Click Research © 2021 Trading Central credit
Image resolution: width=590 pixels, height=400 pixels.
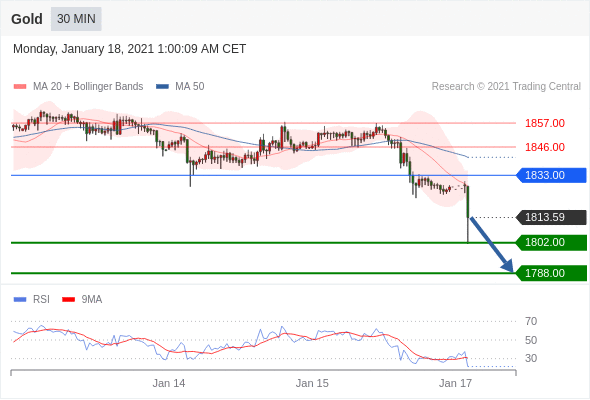pos(506,87)
